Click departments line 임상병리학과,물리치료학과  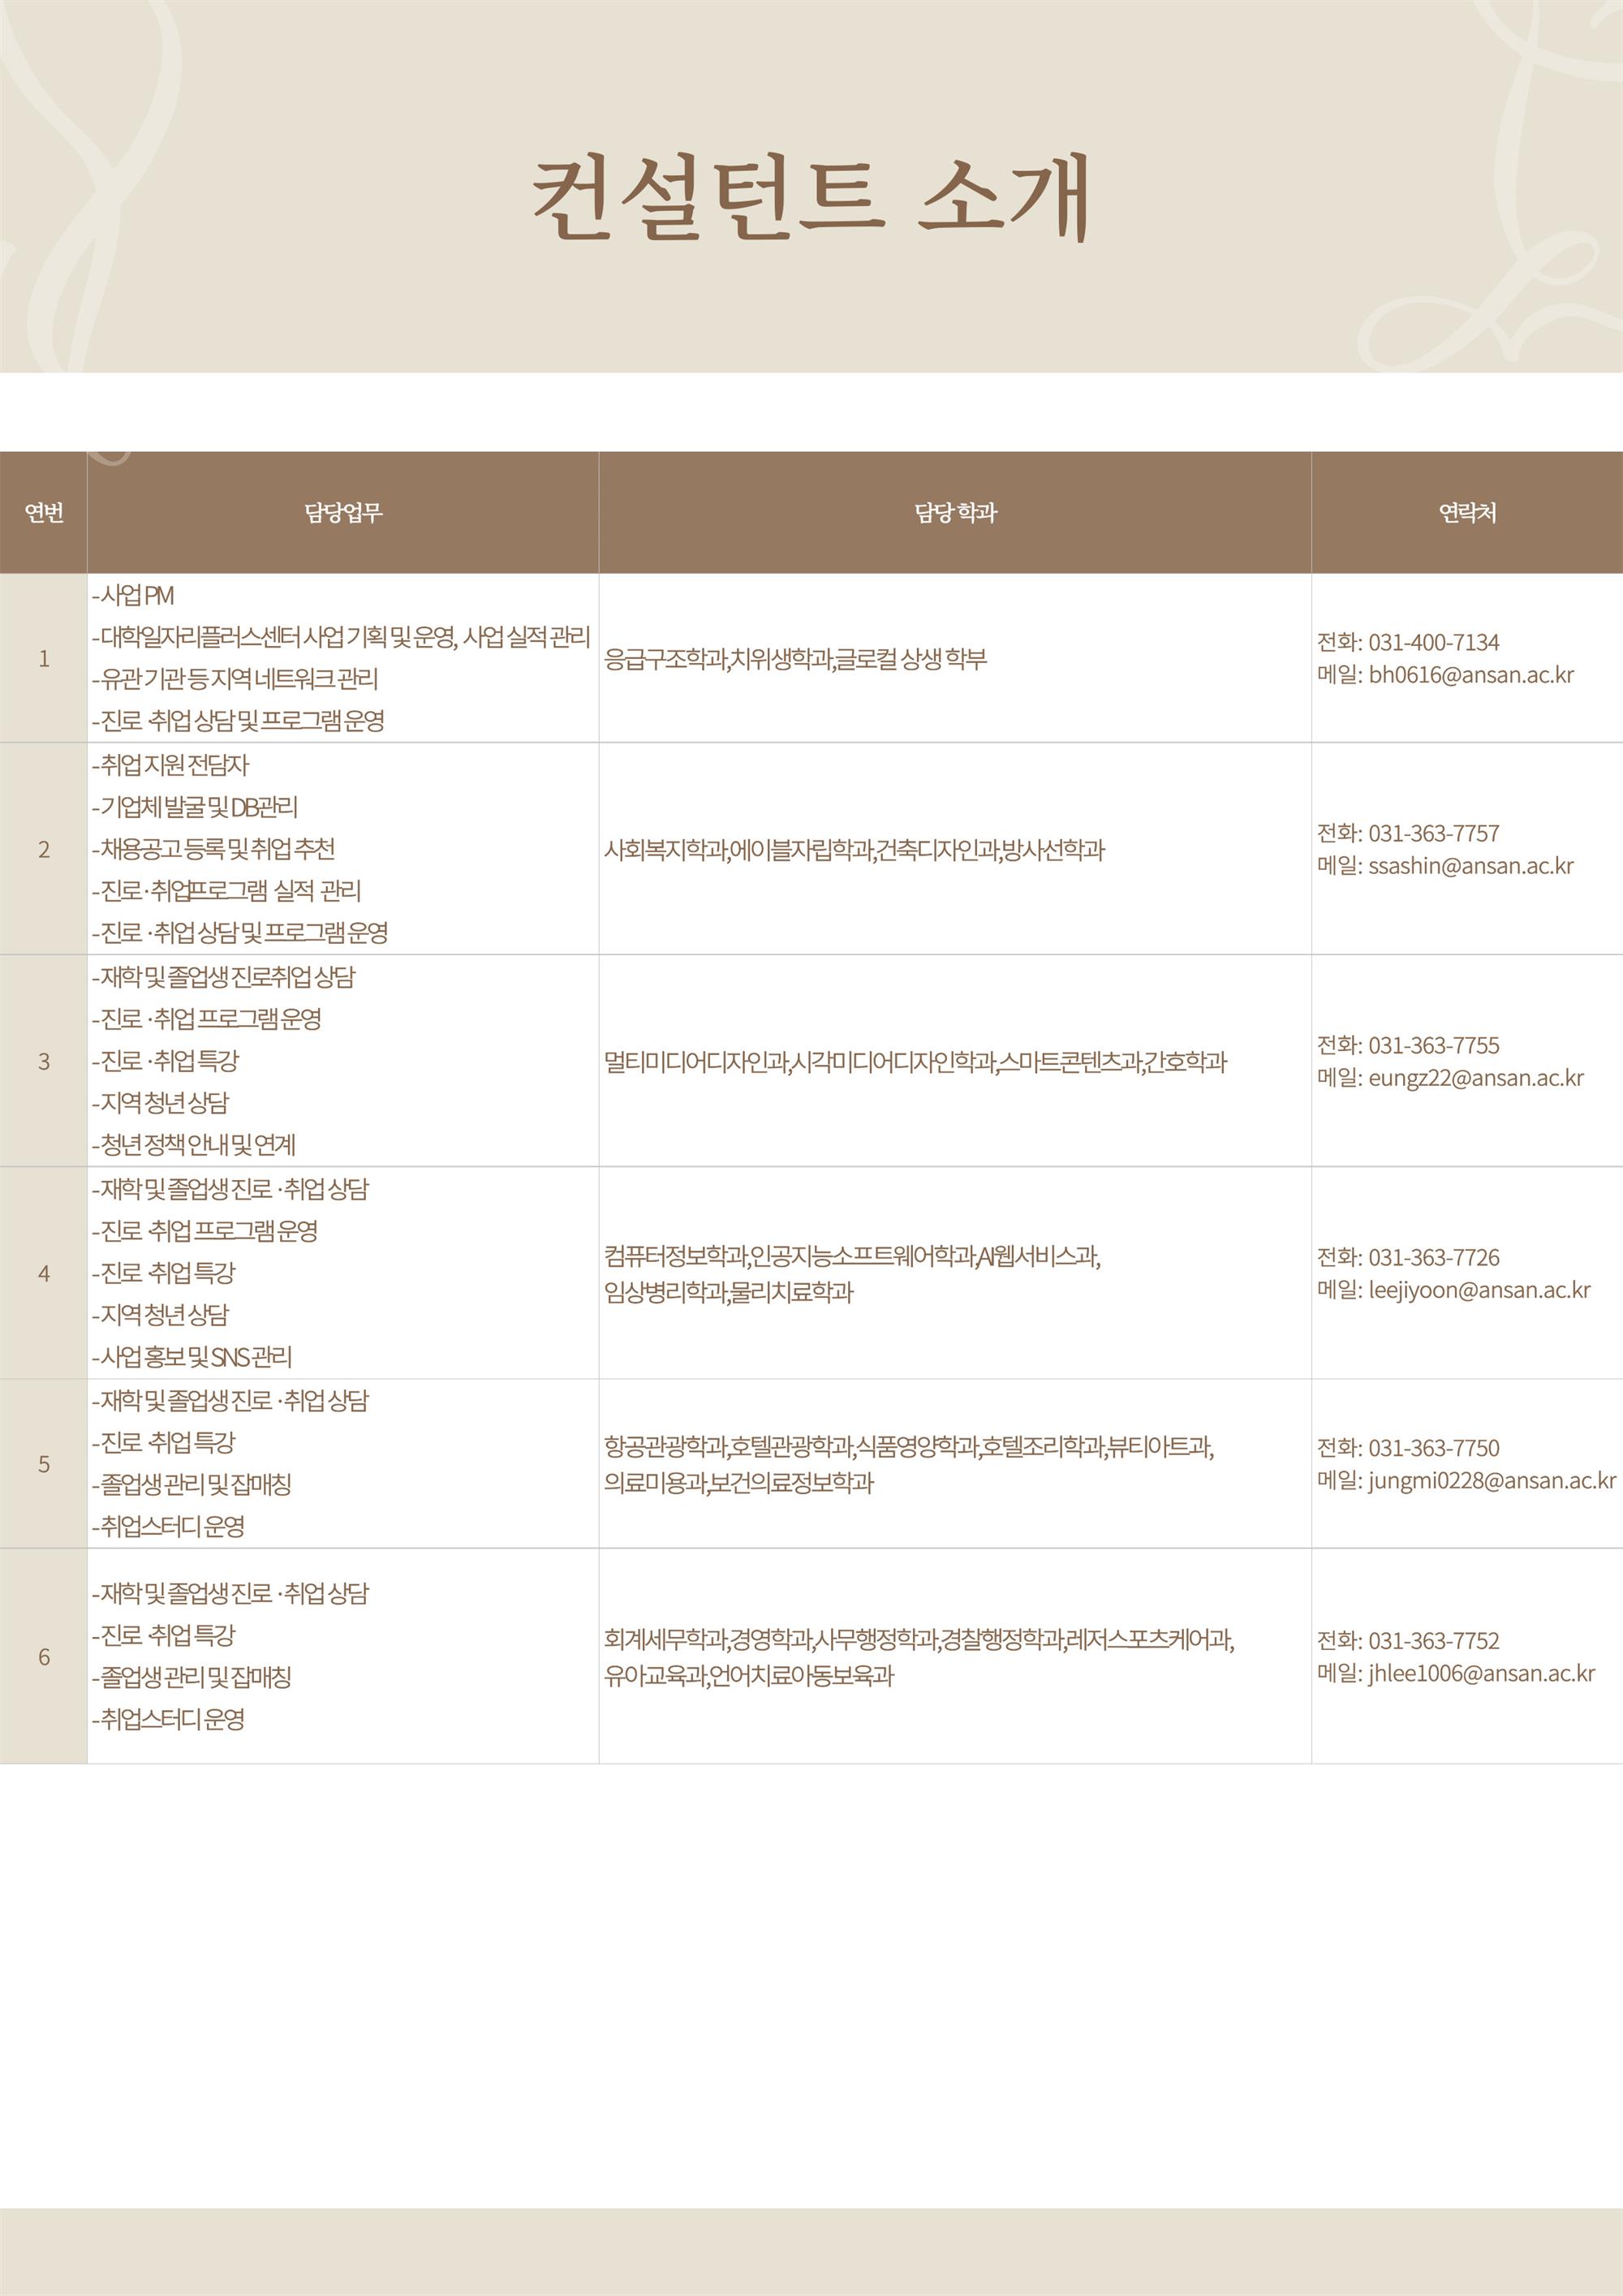pos(728,1292)
